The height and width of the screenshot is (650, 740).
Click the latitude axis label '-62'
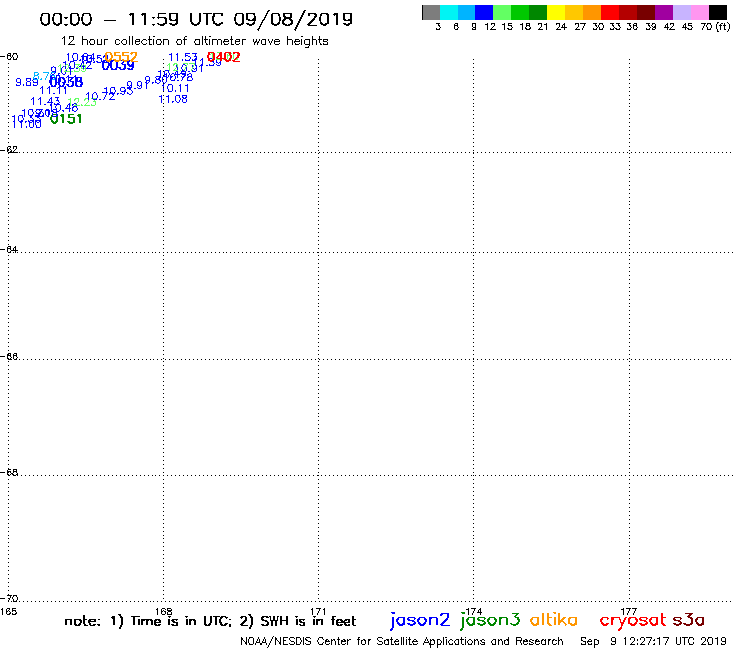[x=9, y=149]
